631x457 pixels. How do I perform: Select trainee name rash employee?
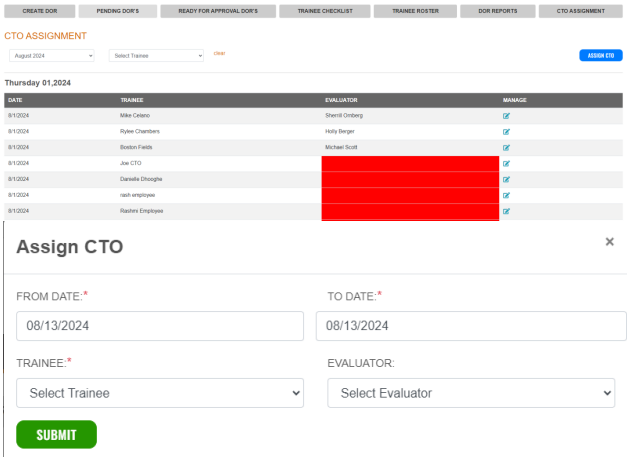(x=137, y=195)
